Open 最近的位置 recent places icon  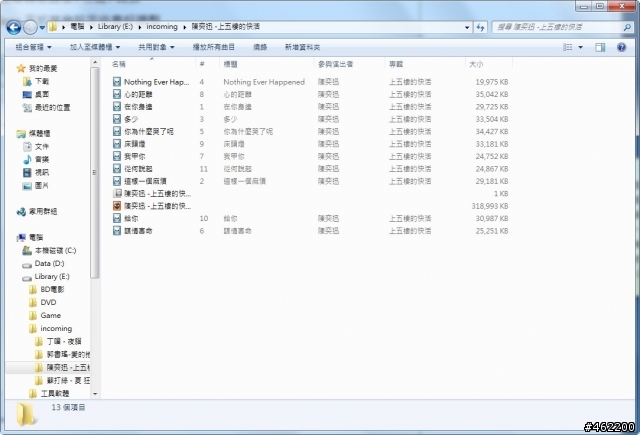(27, 107)
